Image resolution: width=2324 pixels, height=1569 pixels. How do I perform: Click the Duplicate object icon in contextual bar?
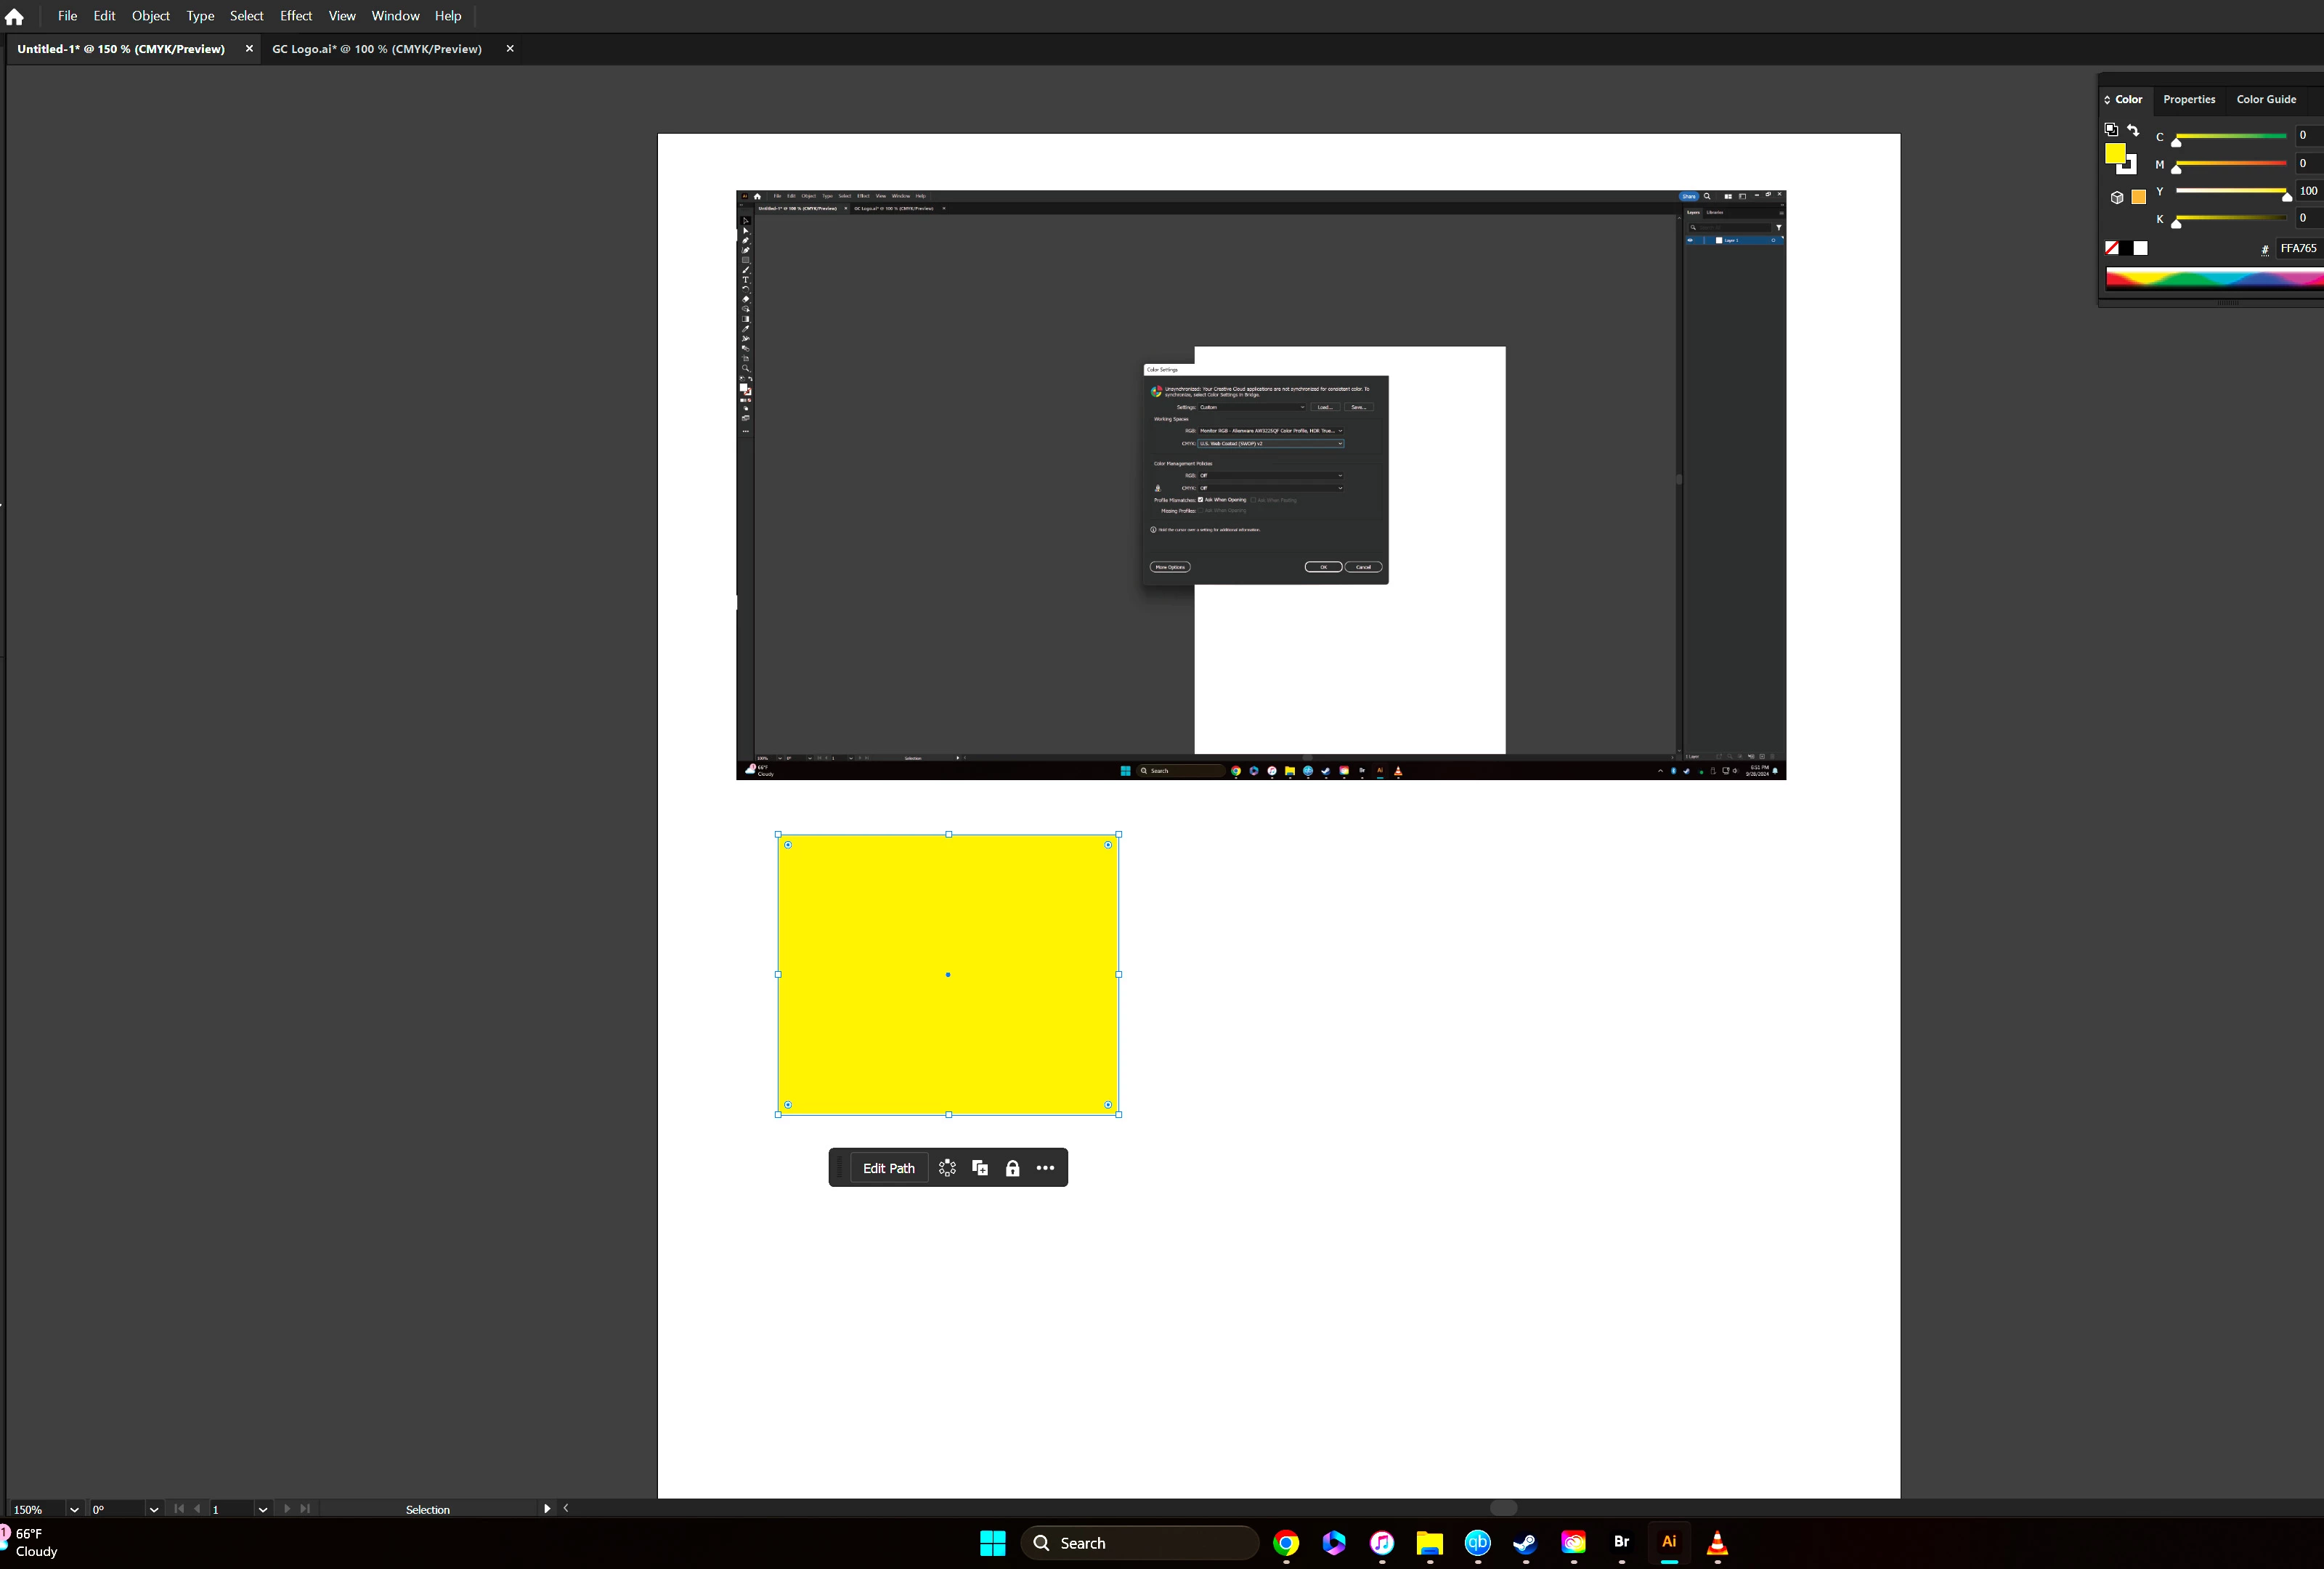(980, 1168)
